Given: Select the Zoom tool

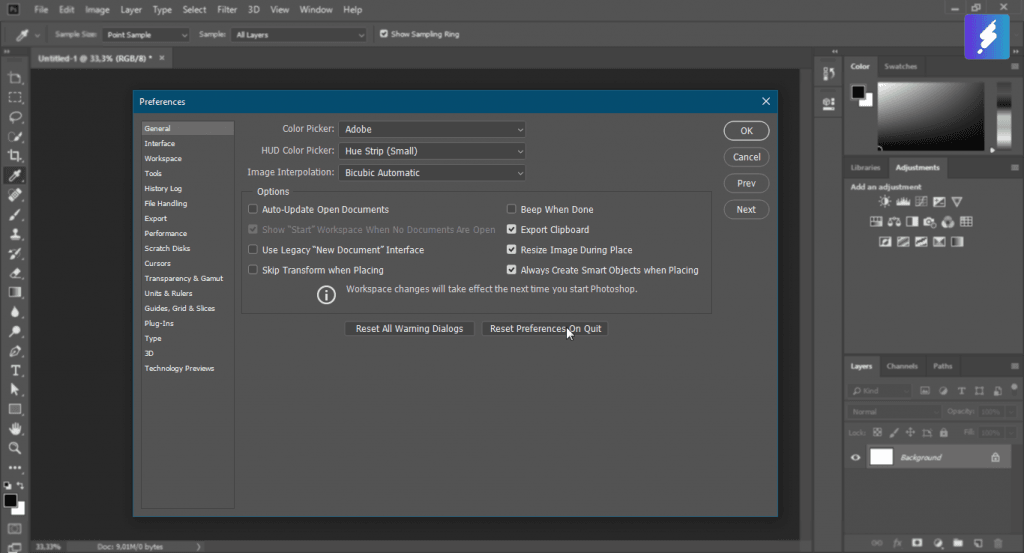Looking at the screenshot, I should click(15, 448).
